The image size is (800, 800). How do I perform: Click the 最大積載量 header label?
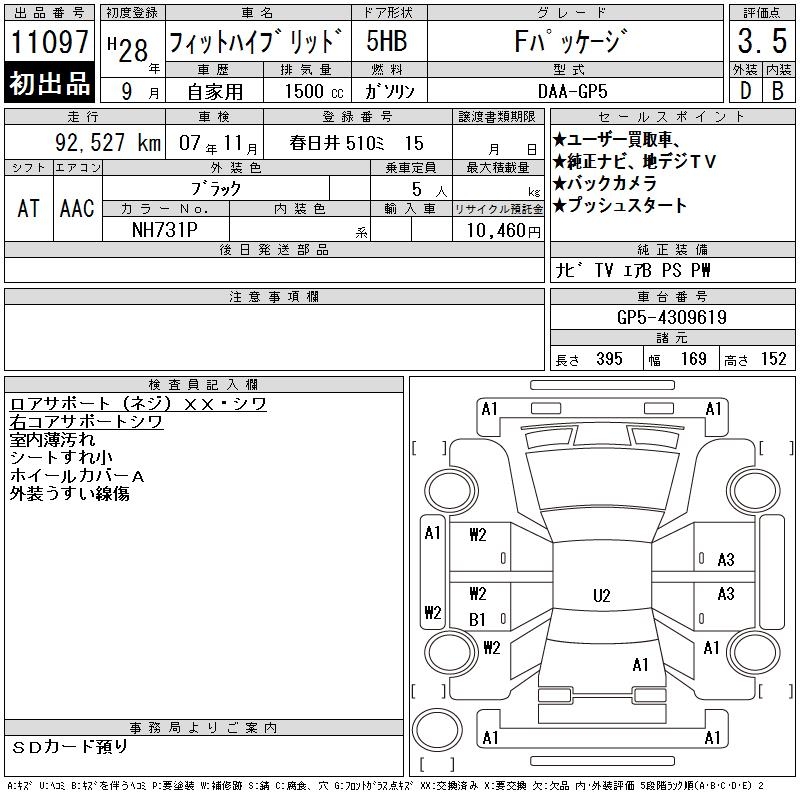tap(498, 167)
